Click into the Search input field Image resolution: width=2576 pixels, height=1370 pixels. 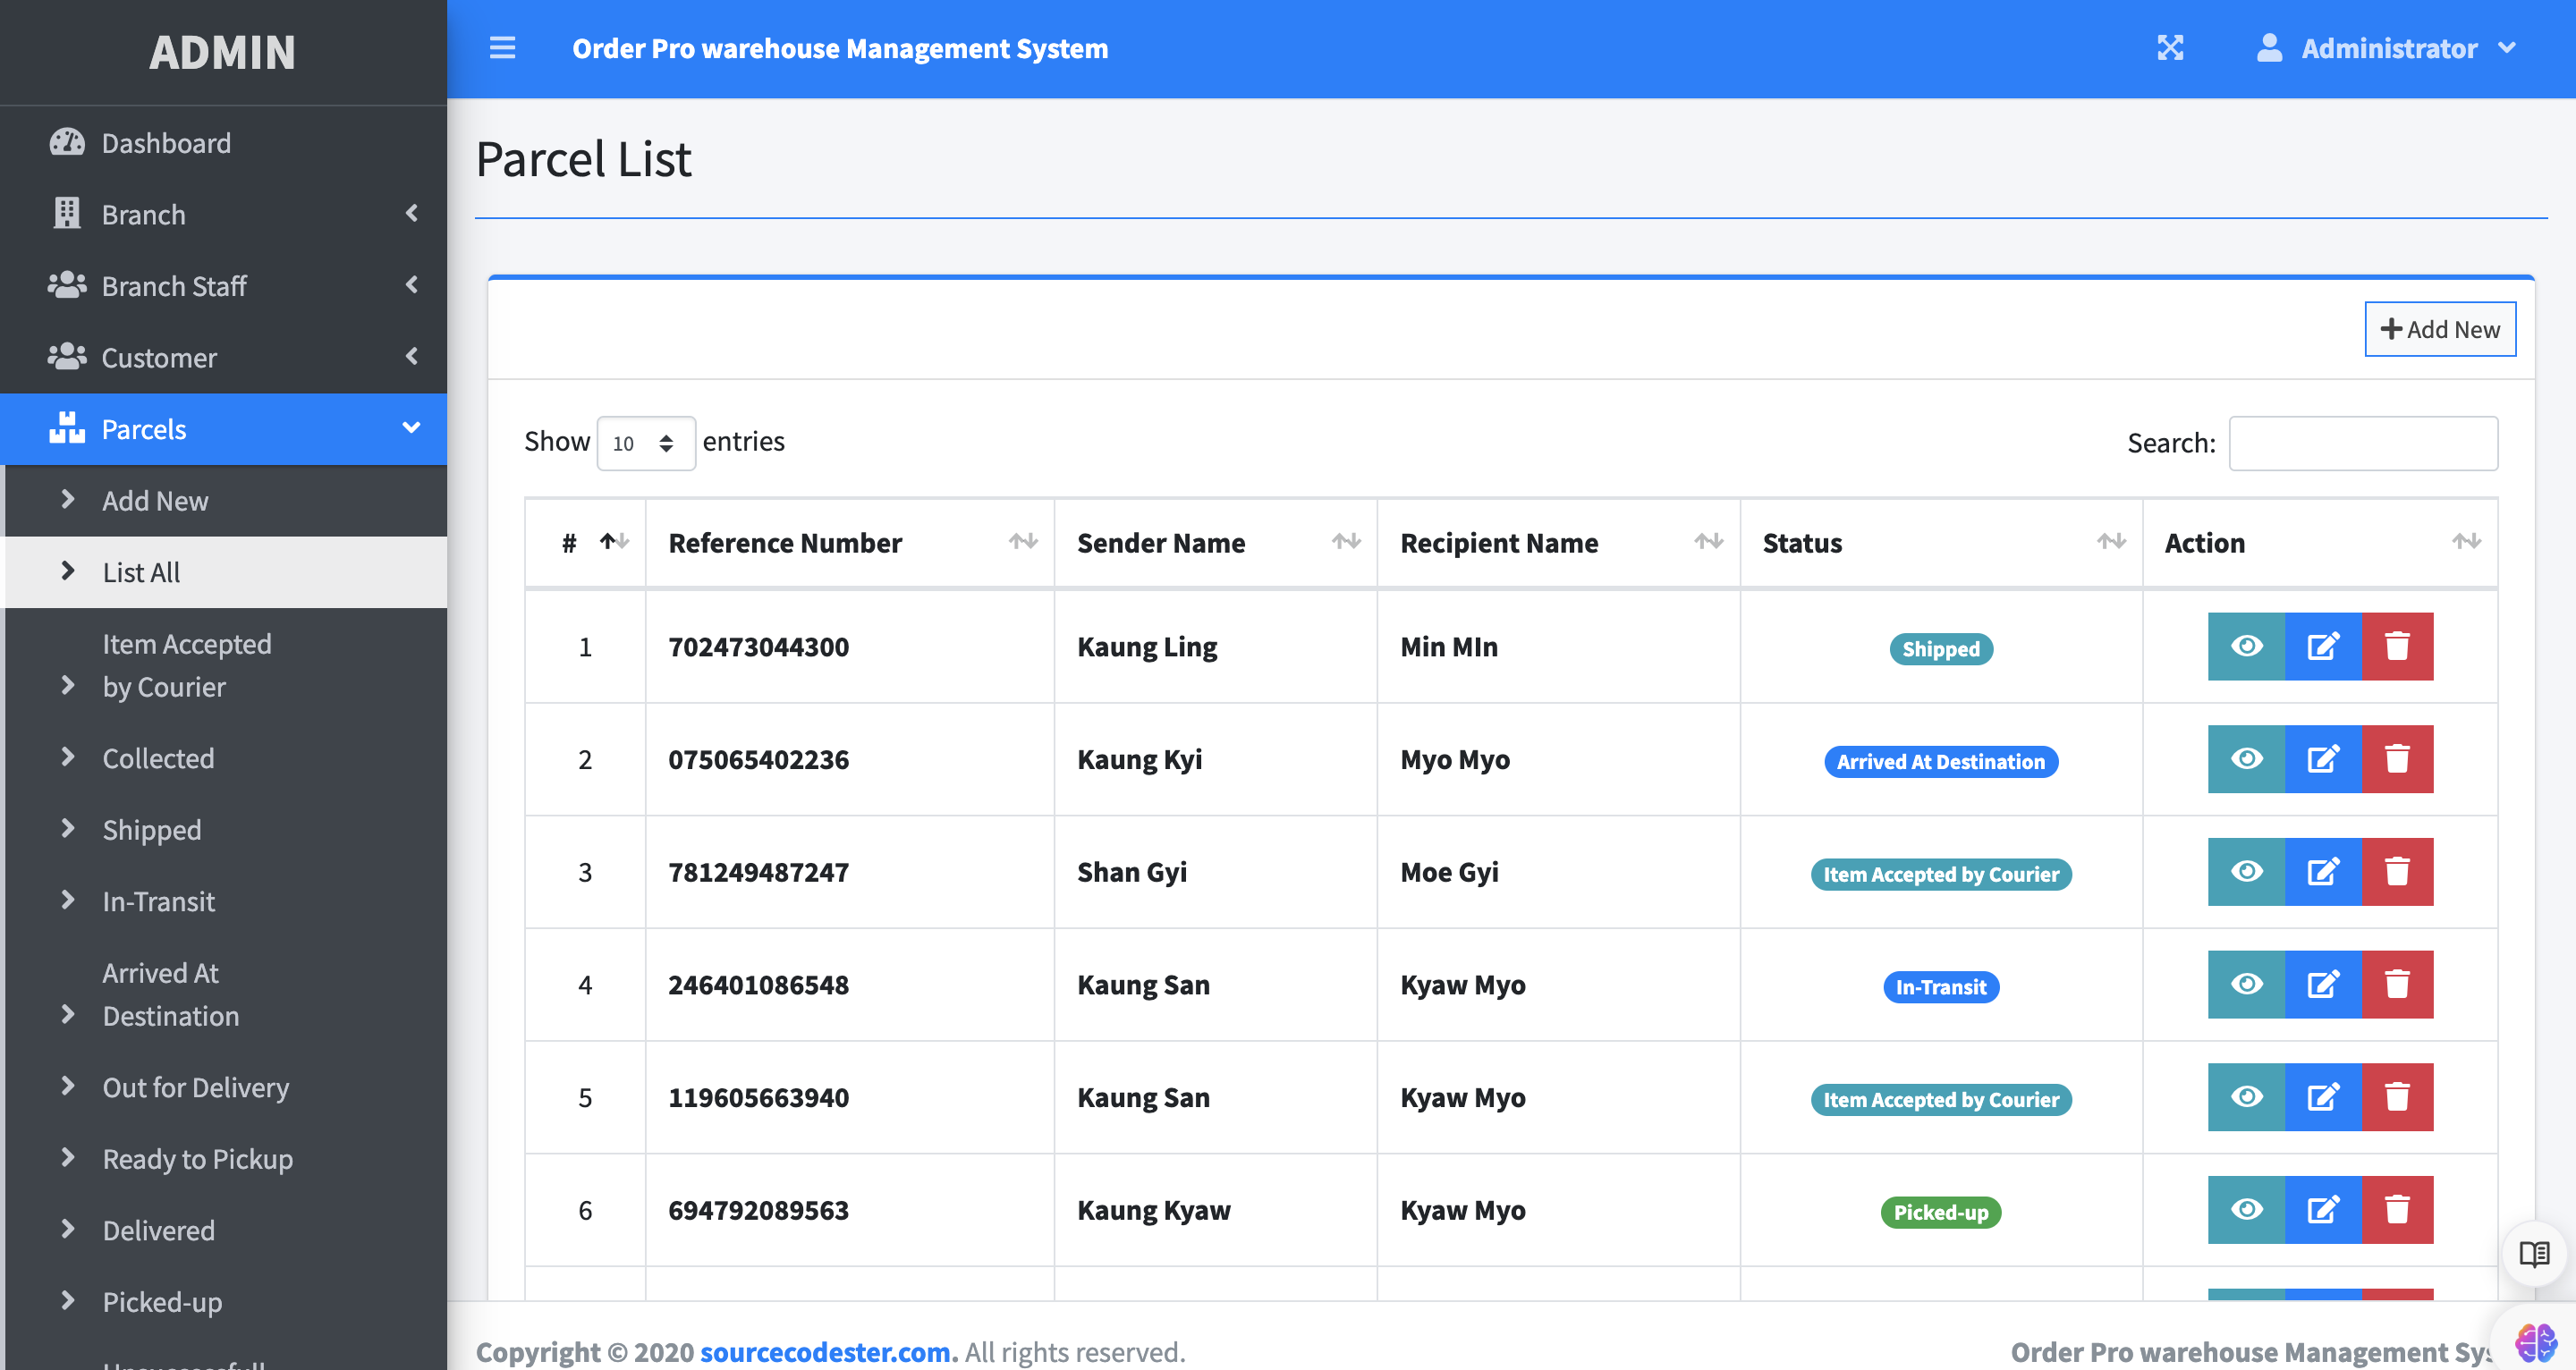2362,443
